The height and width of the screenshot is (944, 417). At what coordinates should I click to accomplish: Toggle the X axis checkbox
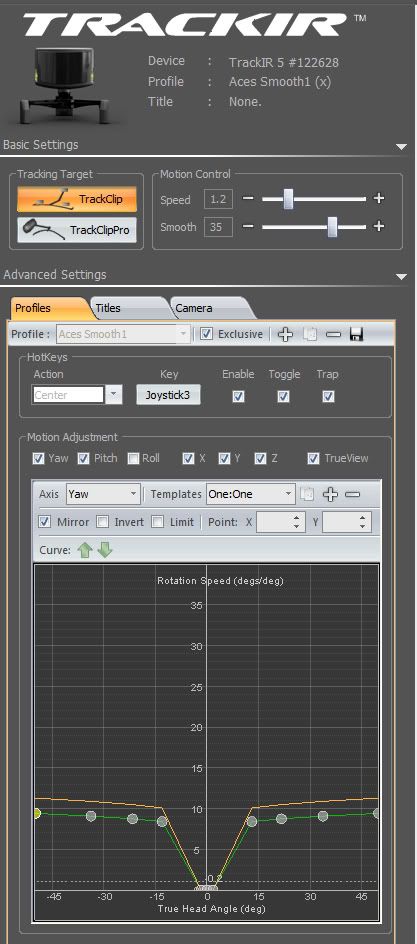(189, 459)
